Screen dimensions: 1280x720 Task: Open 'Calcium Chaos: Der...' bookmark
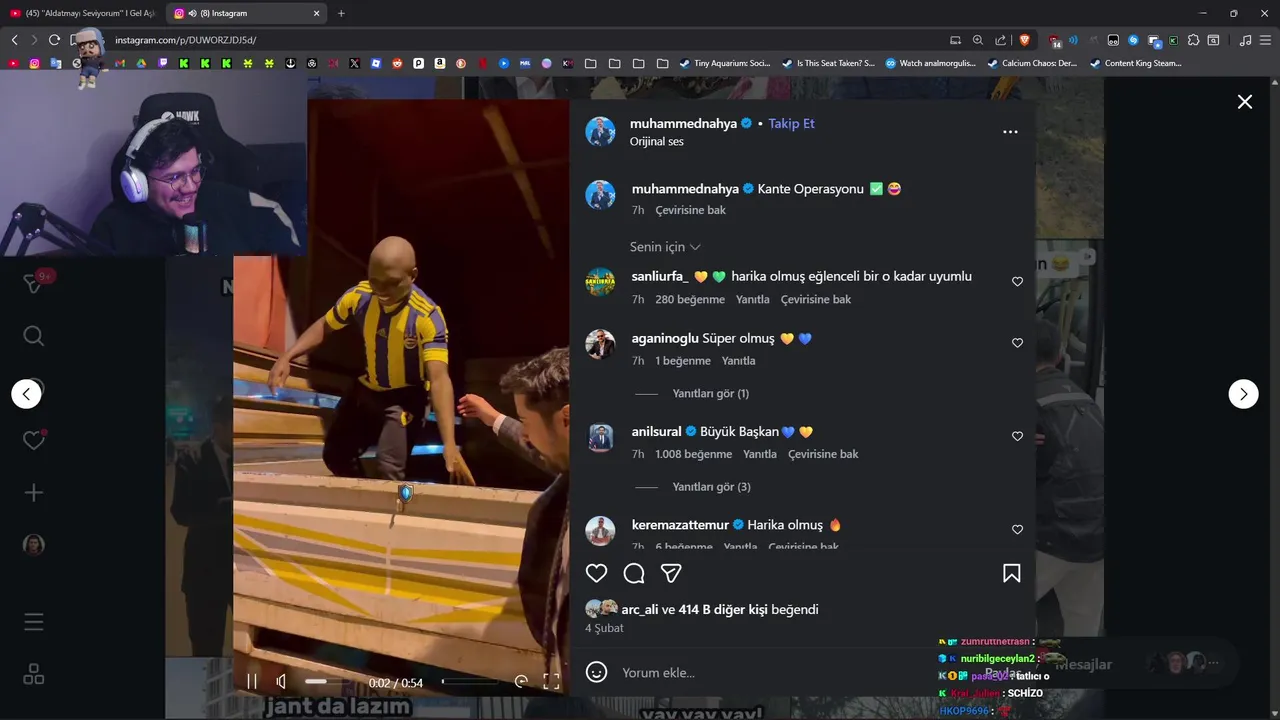click(x=1032, y=63)
